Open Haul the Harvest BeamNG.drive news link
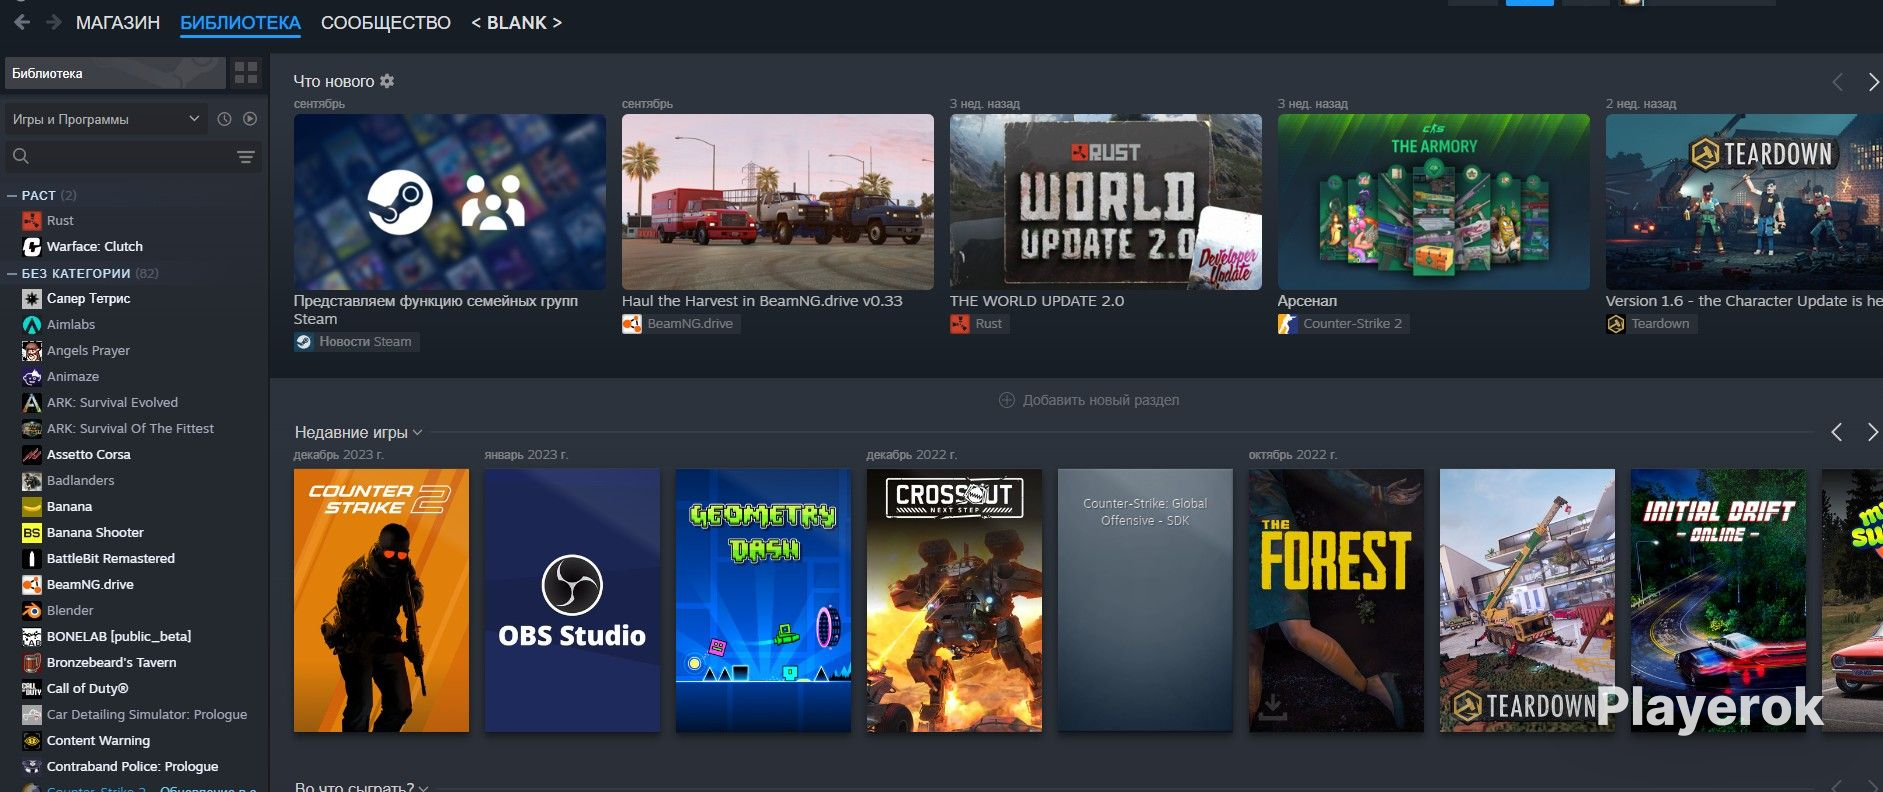Screen dimensions: 1883x792 762,301
